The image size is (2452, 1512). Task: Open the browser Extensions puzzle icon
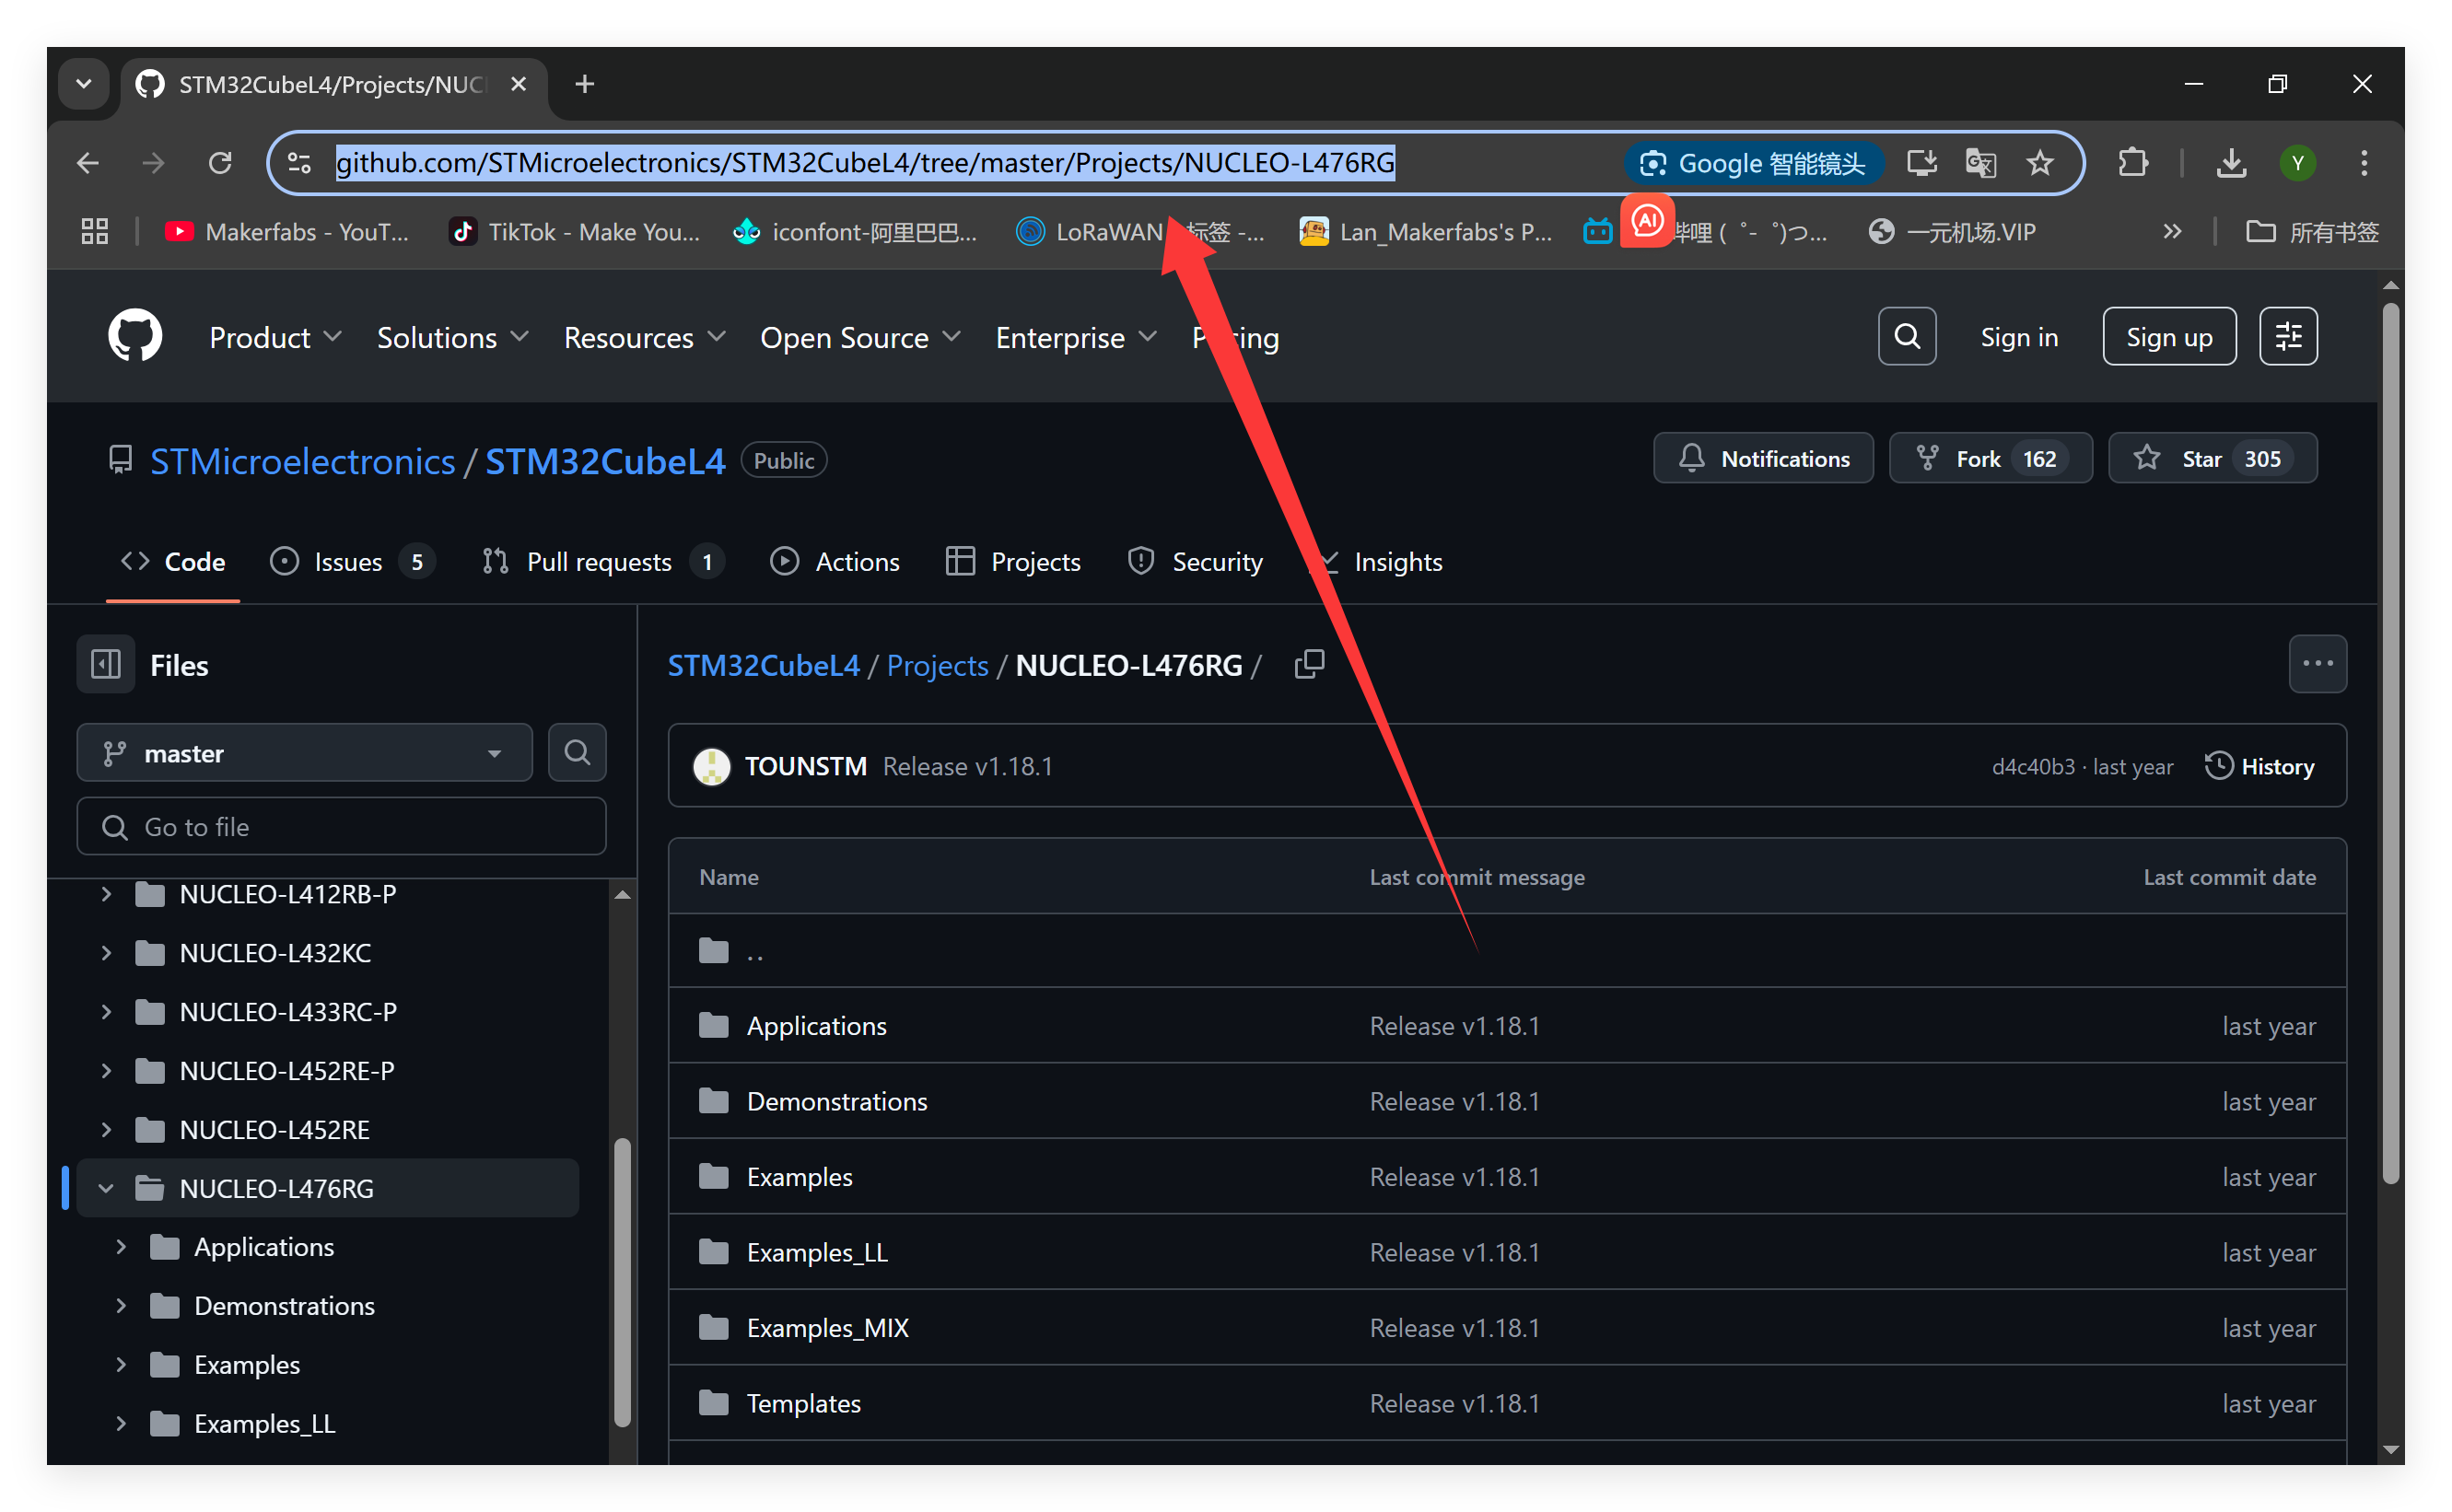(x=2132, y=163)
